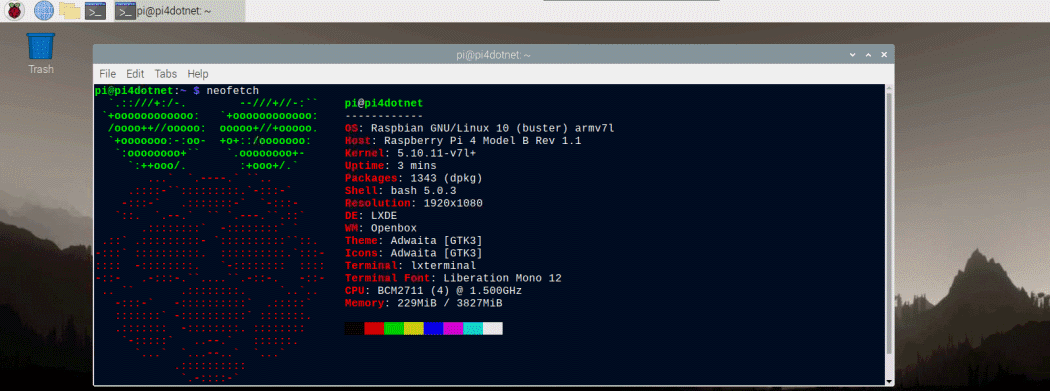This screenshot has width=1050, height=391.
Task: Click the 'pi@pi4dotnet:~ $' shell prompt
Action: tap(147, 90)
